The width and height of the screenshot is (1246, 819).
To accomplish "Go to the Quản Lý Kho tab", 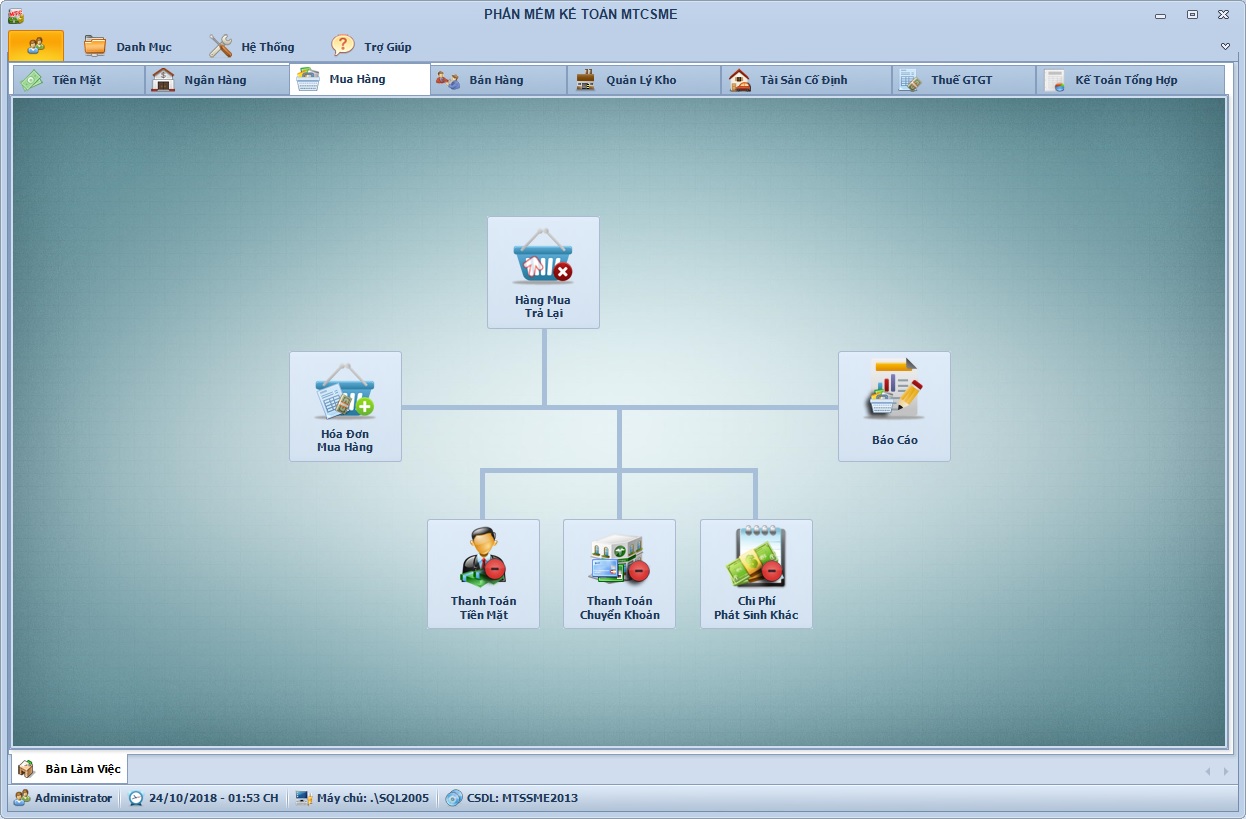I will [x=641, y=80].
